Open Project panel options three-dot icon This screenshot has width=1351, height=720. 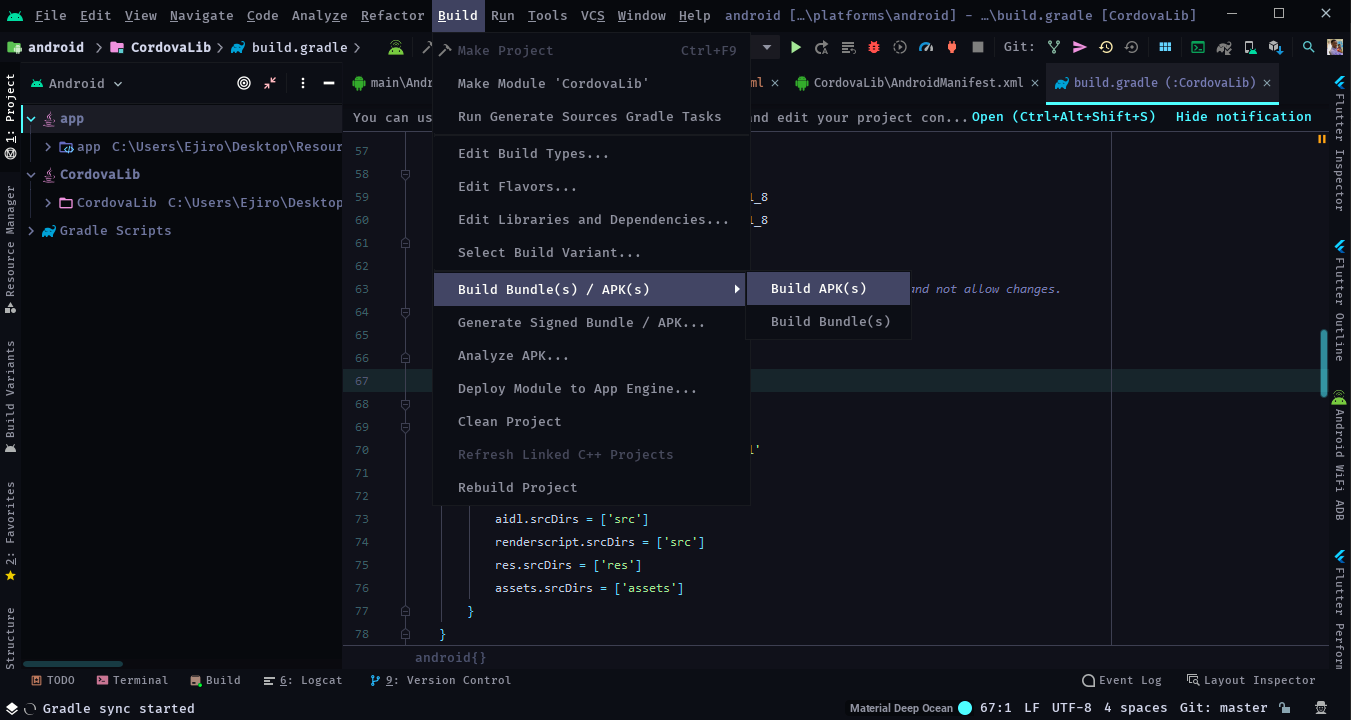[x=303, y=83]
